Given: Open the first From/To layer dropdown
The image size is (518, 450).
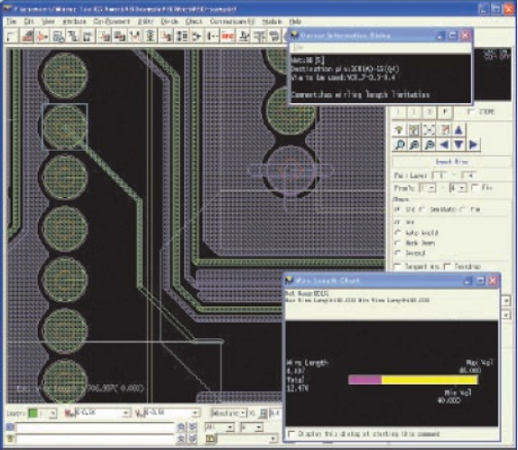Looking at the screenshot, I should point(427,188).
